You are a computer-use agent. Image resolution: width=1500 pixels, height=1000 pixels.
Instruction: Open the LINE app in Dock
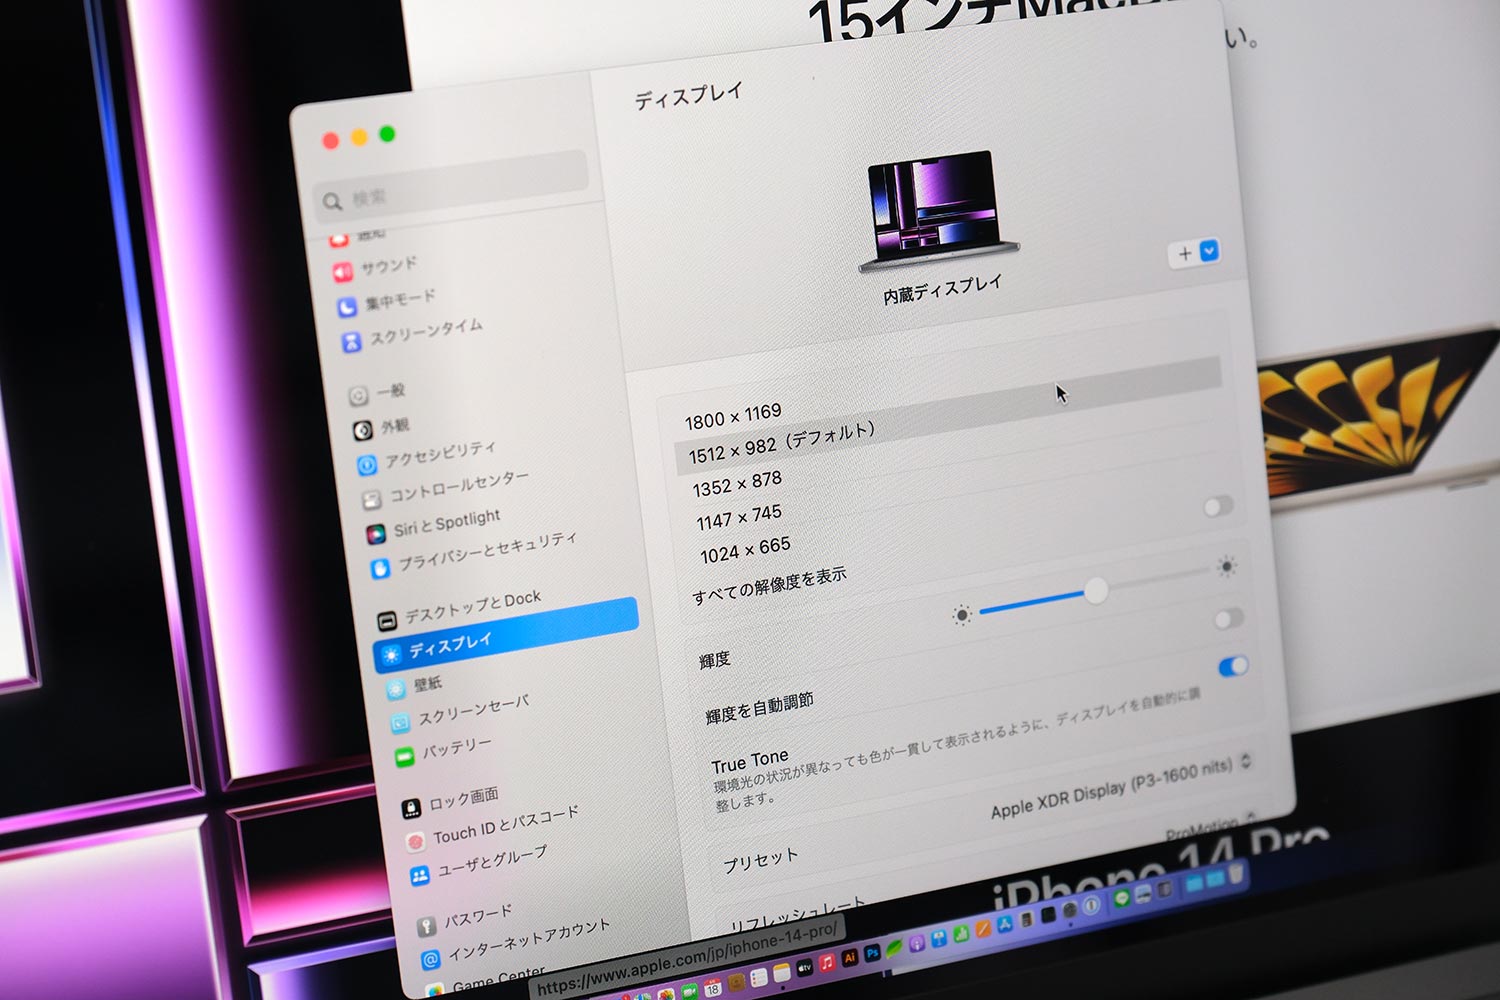click(x=1122, y=898)
